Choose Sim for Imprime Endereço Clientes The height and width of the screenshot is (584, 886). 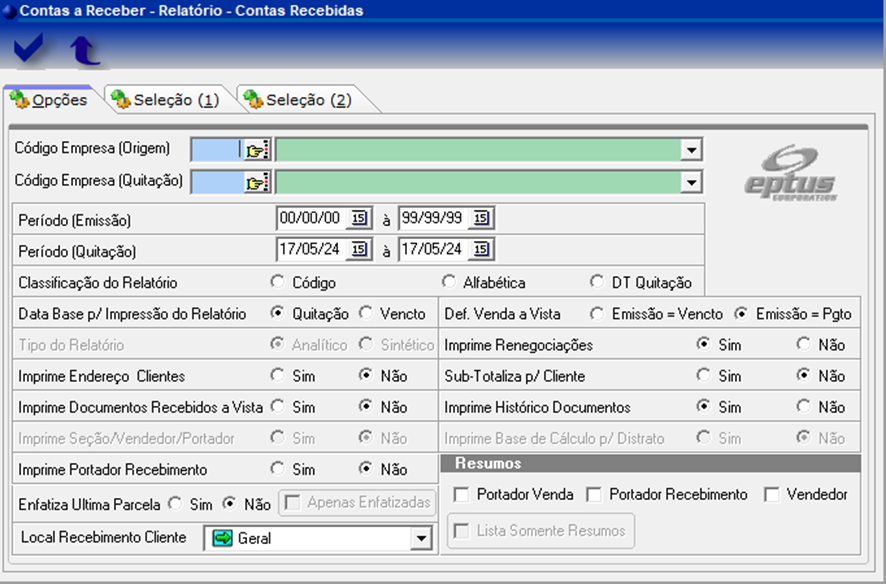click(x=278, y=376)
